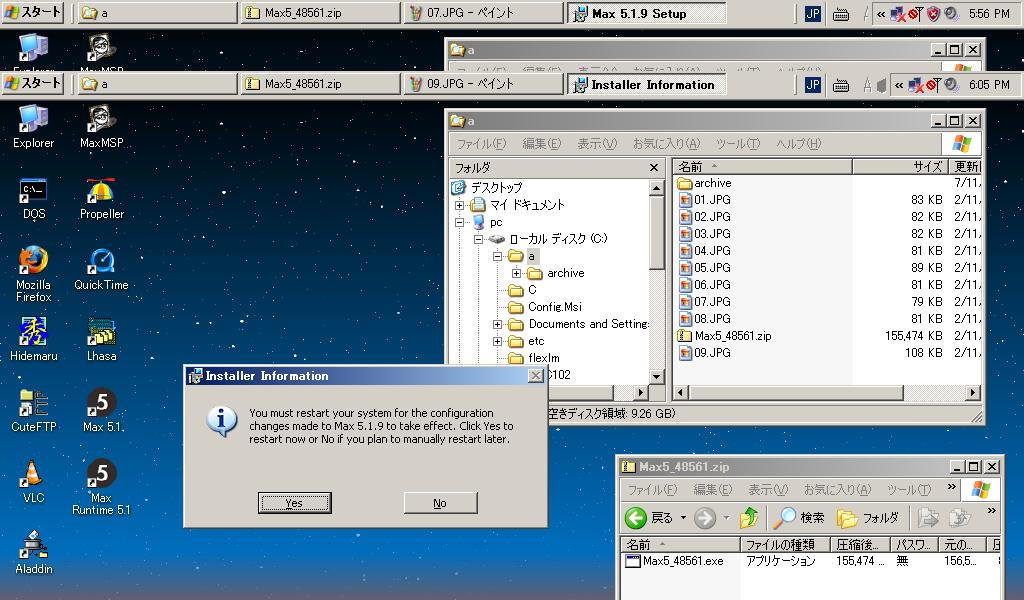This screenshot has width=1024, height=600.
Task: Switch to 09.JPG - ペイント in taskbar
Action: coord(482,85)
